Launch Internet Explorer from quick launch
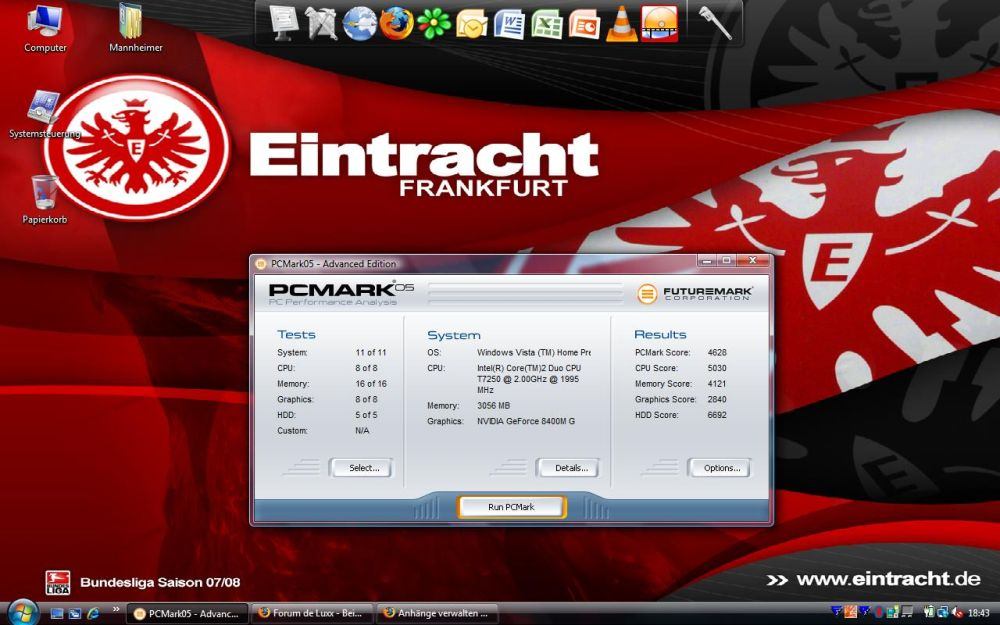The image size is (1000, 625). [93, 614]
